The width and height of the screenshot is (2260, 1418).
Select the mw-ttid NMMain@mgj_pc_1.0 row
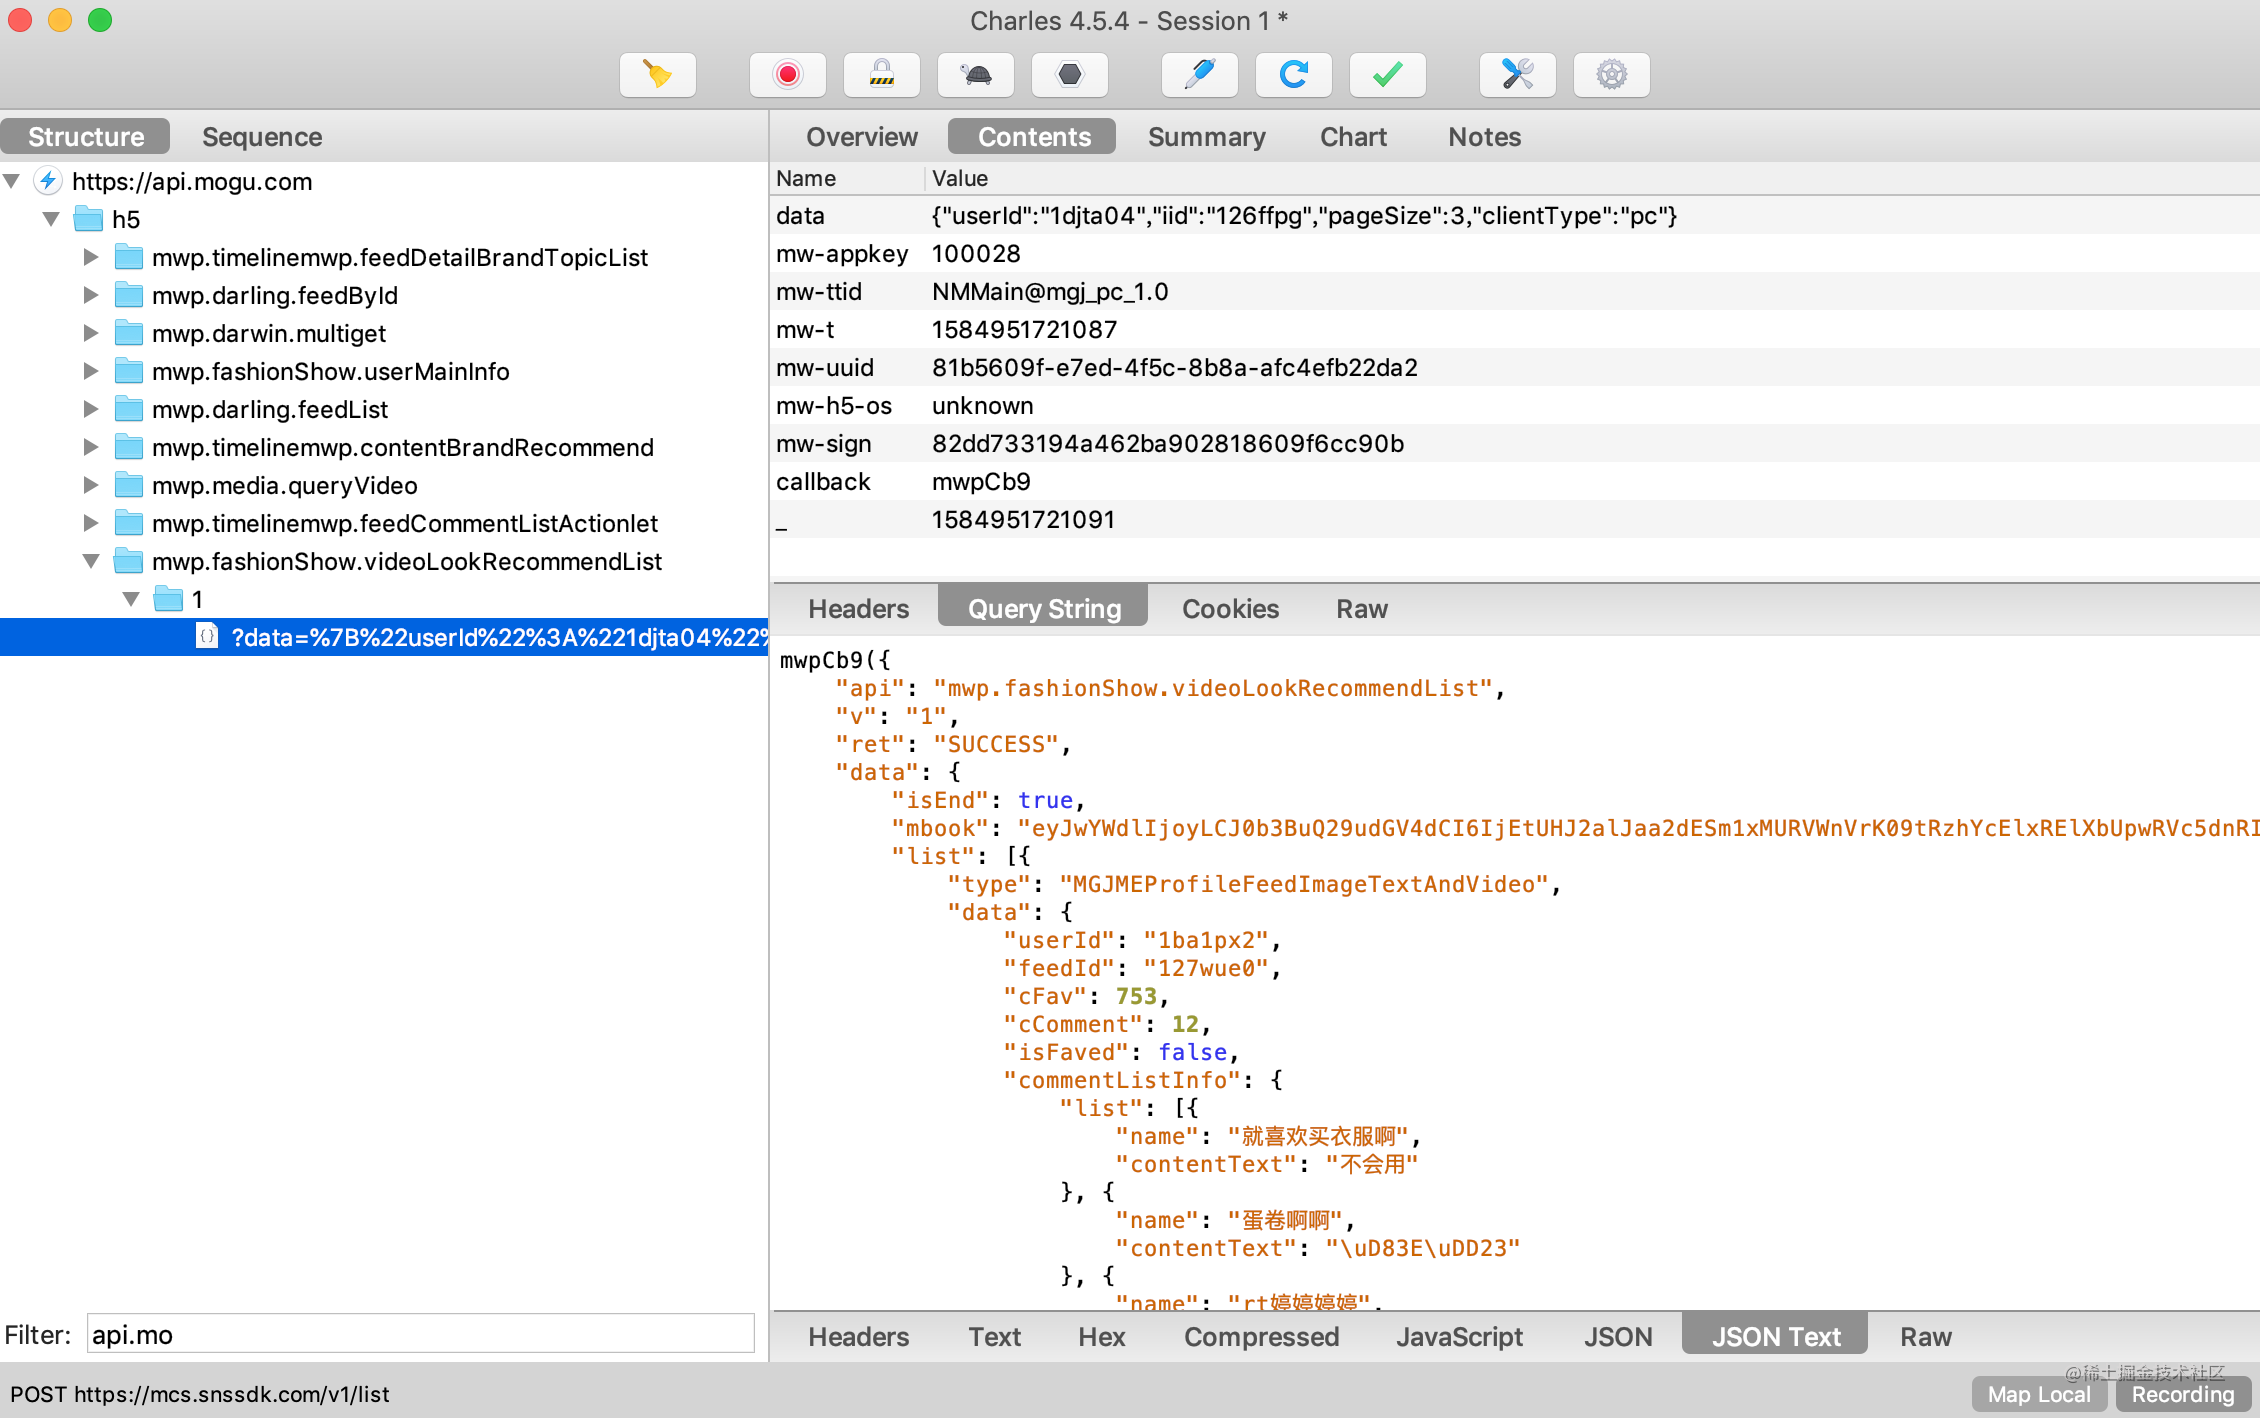tap(1514, 291)
